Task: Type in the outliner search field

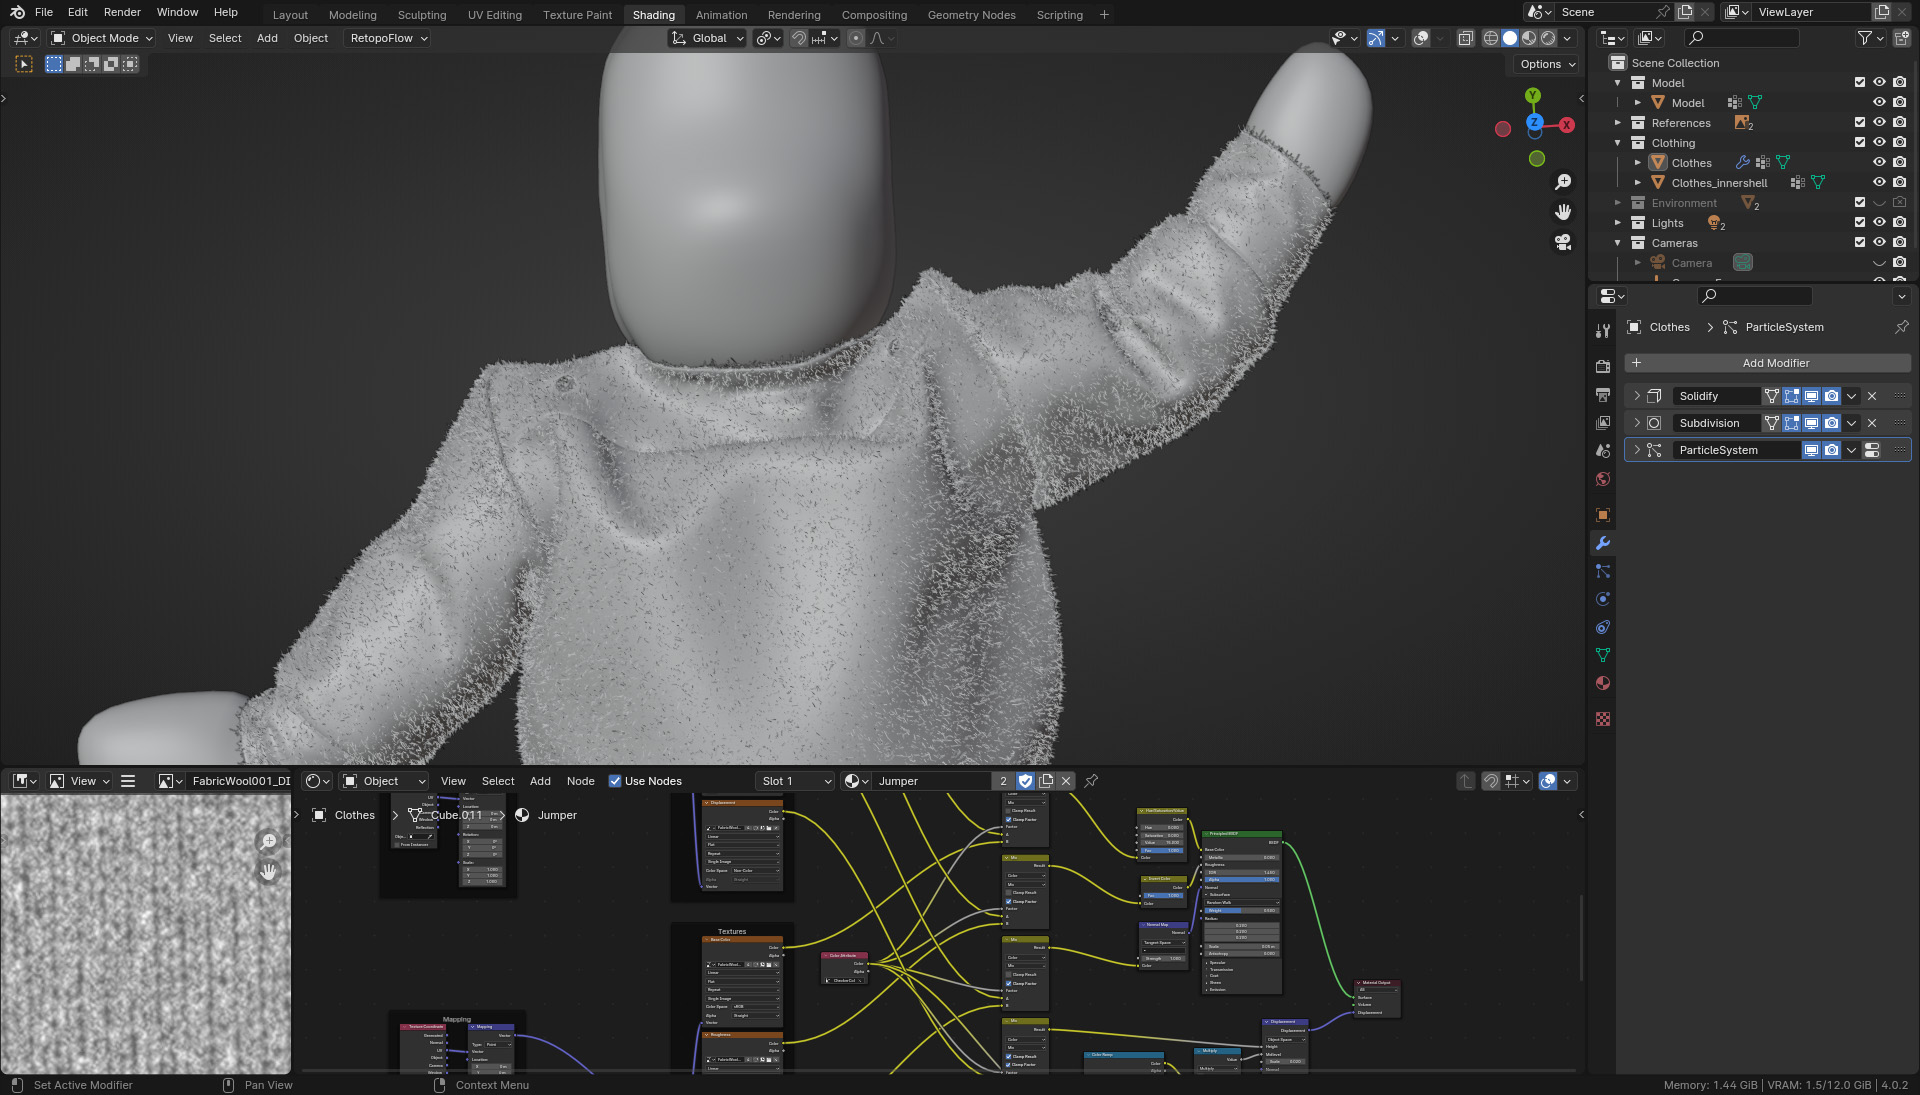Action: click(1745, 37)
